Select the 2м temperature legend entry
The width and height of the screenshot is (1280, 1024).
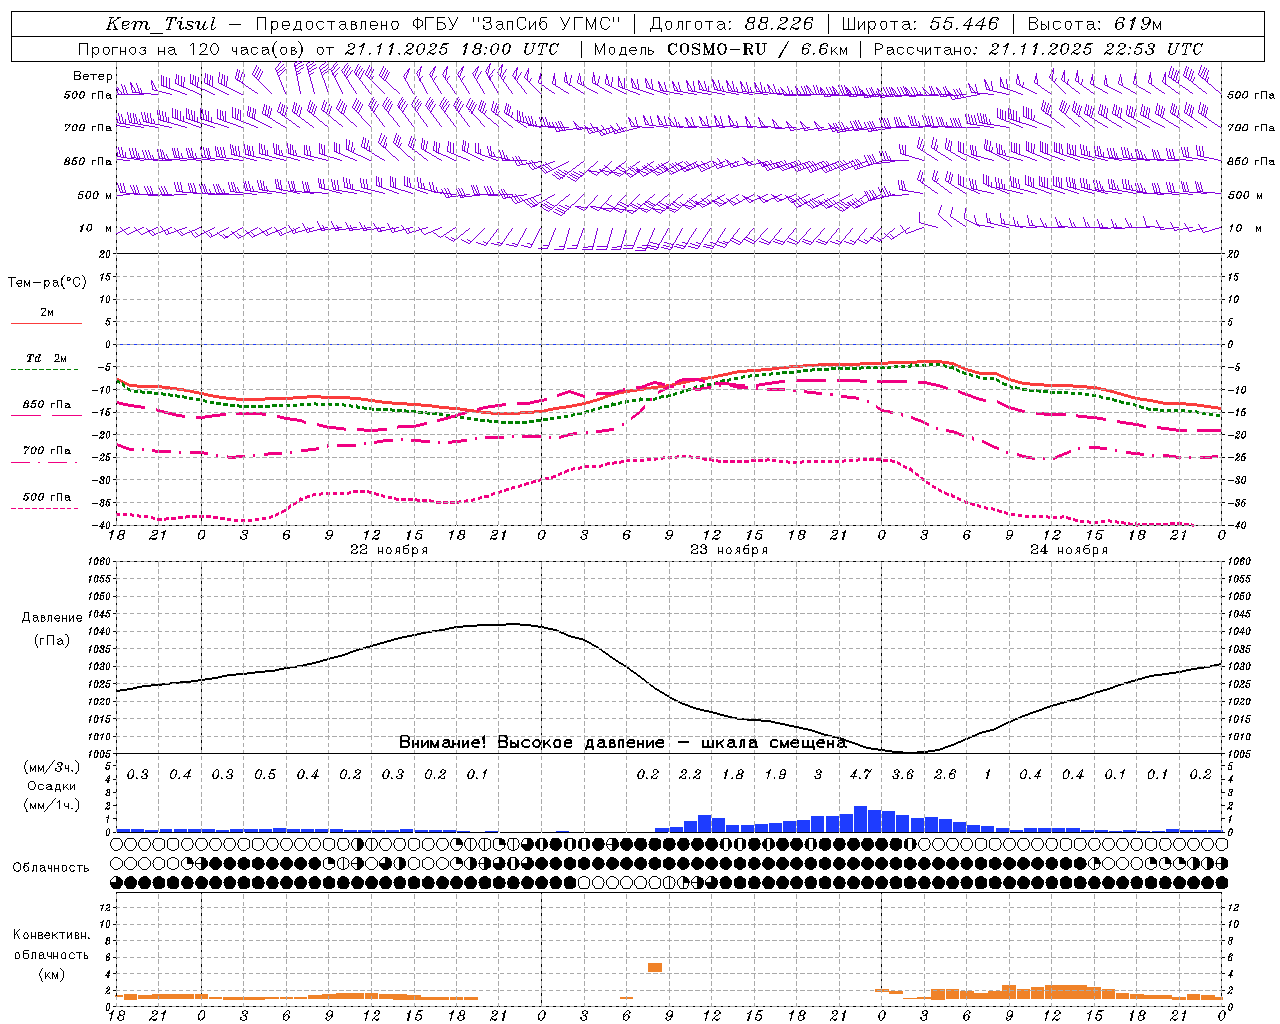(47, 312)
